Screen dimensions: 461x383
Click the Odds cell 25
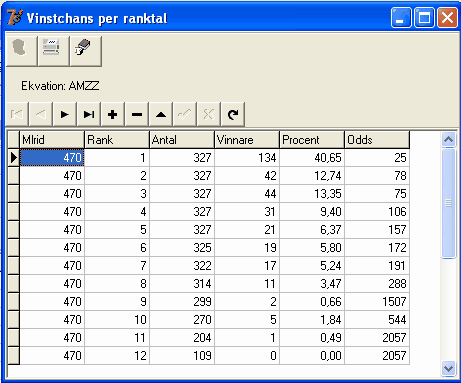point(377,157)
